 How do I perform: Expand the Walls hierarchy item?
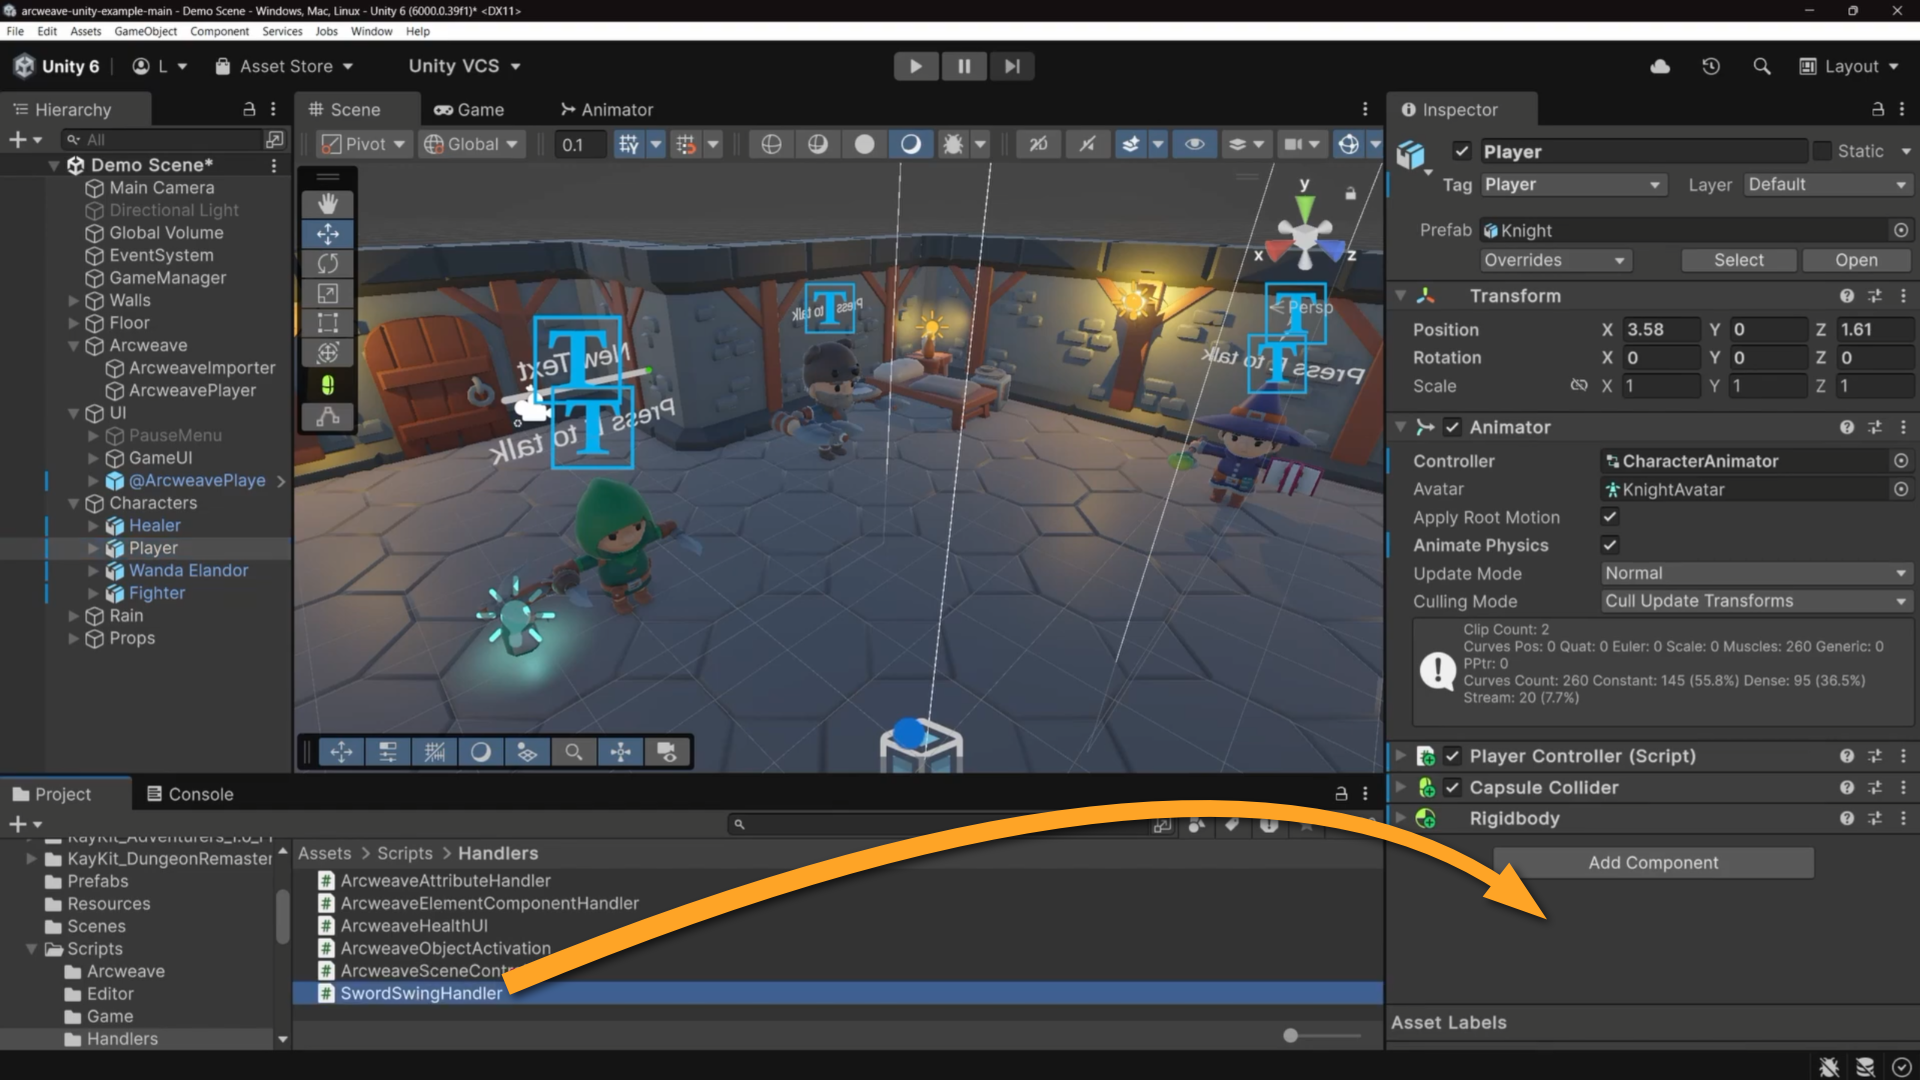73,300
